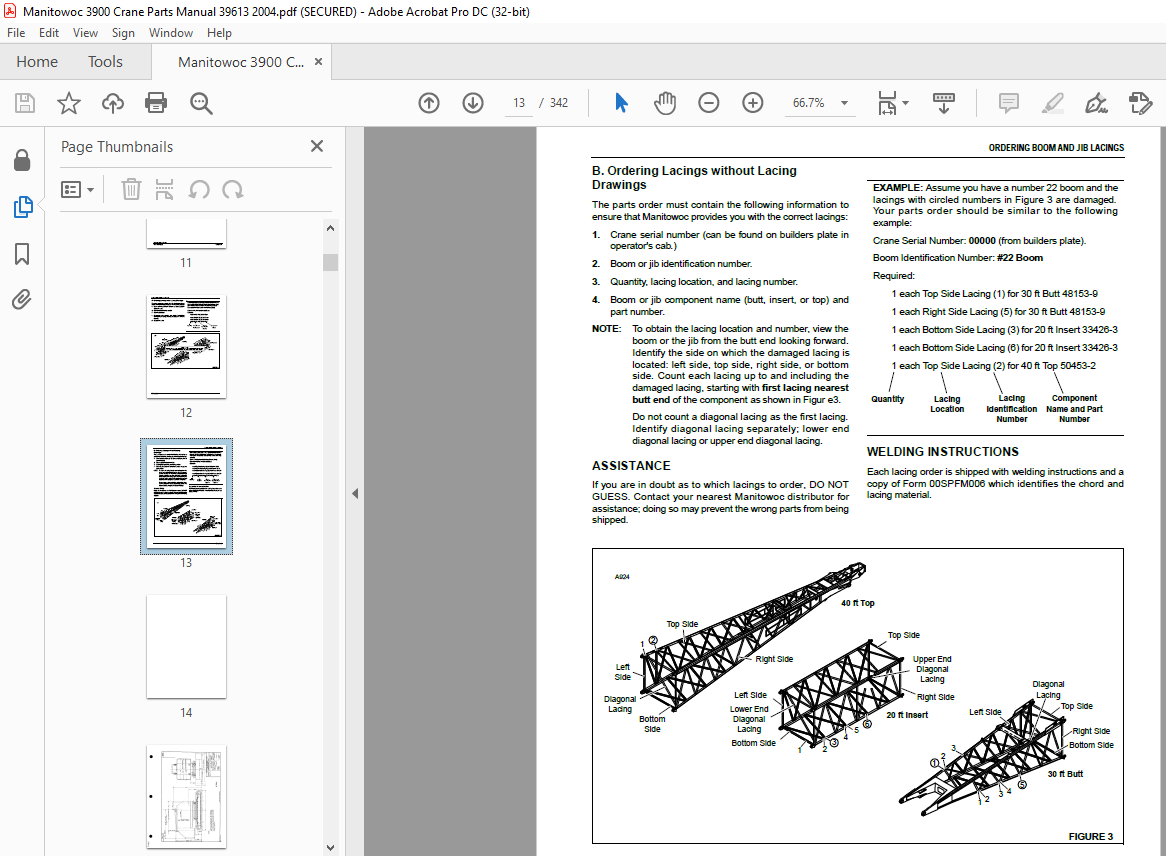The width and height of the screenshot is (1166, 856).
Task: Click the 'FIGURE 3' caption label
Action: coord(1090,837)
